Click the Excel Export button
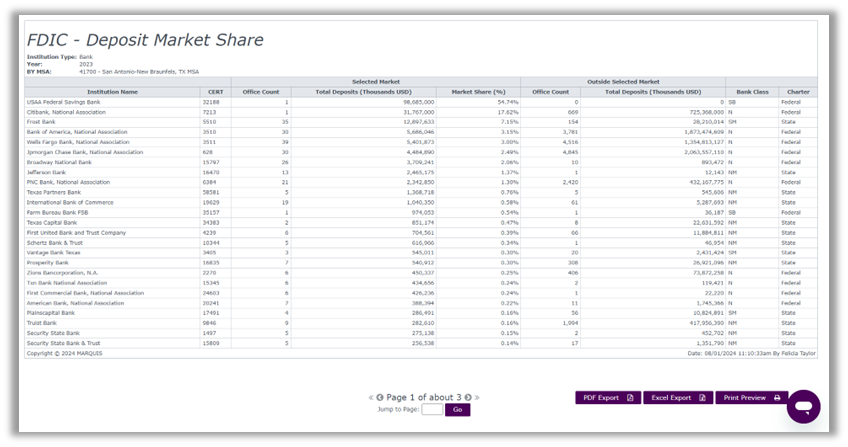 (x=677, y=397)
